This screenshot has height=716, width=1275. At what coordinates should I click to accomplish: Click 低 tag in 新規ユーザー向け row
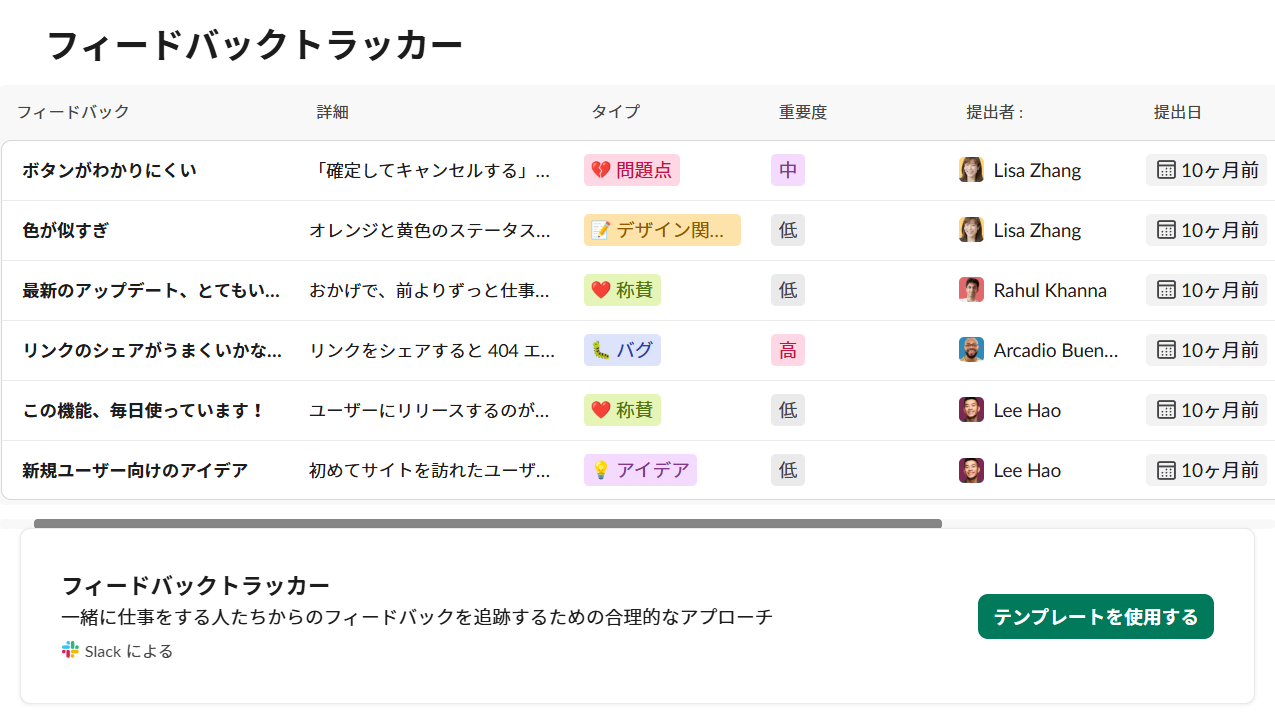coord(788,470)
